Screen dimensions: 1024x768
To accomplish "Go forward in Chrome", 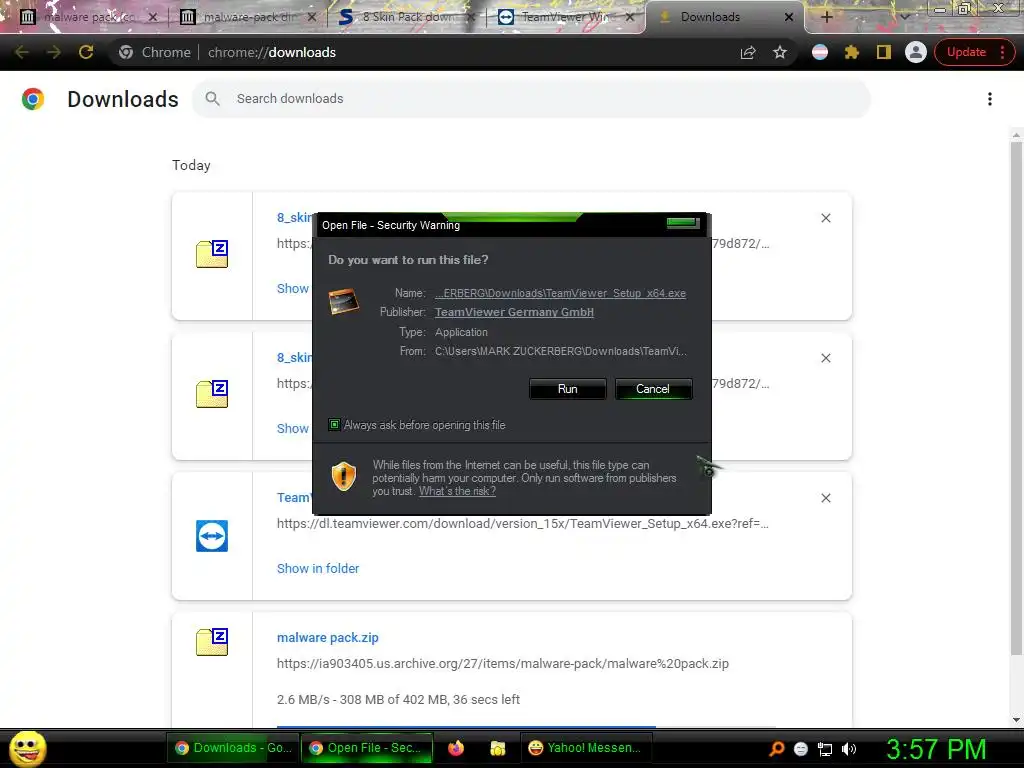I will [x=54, y=52].
